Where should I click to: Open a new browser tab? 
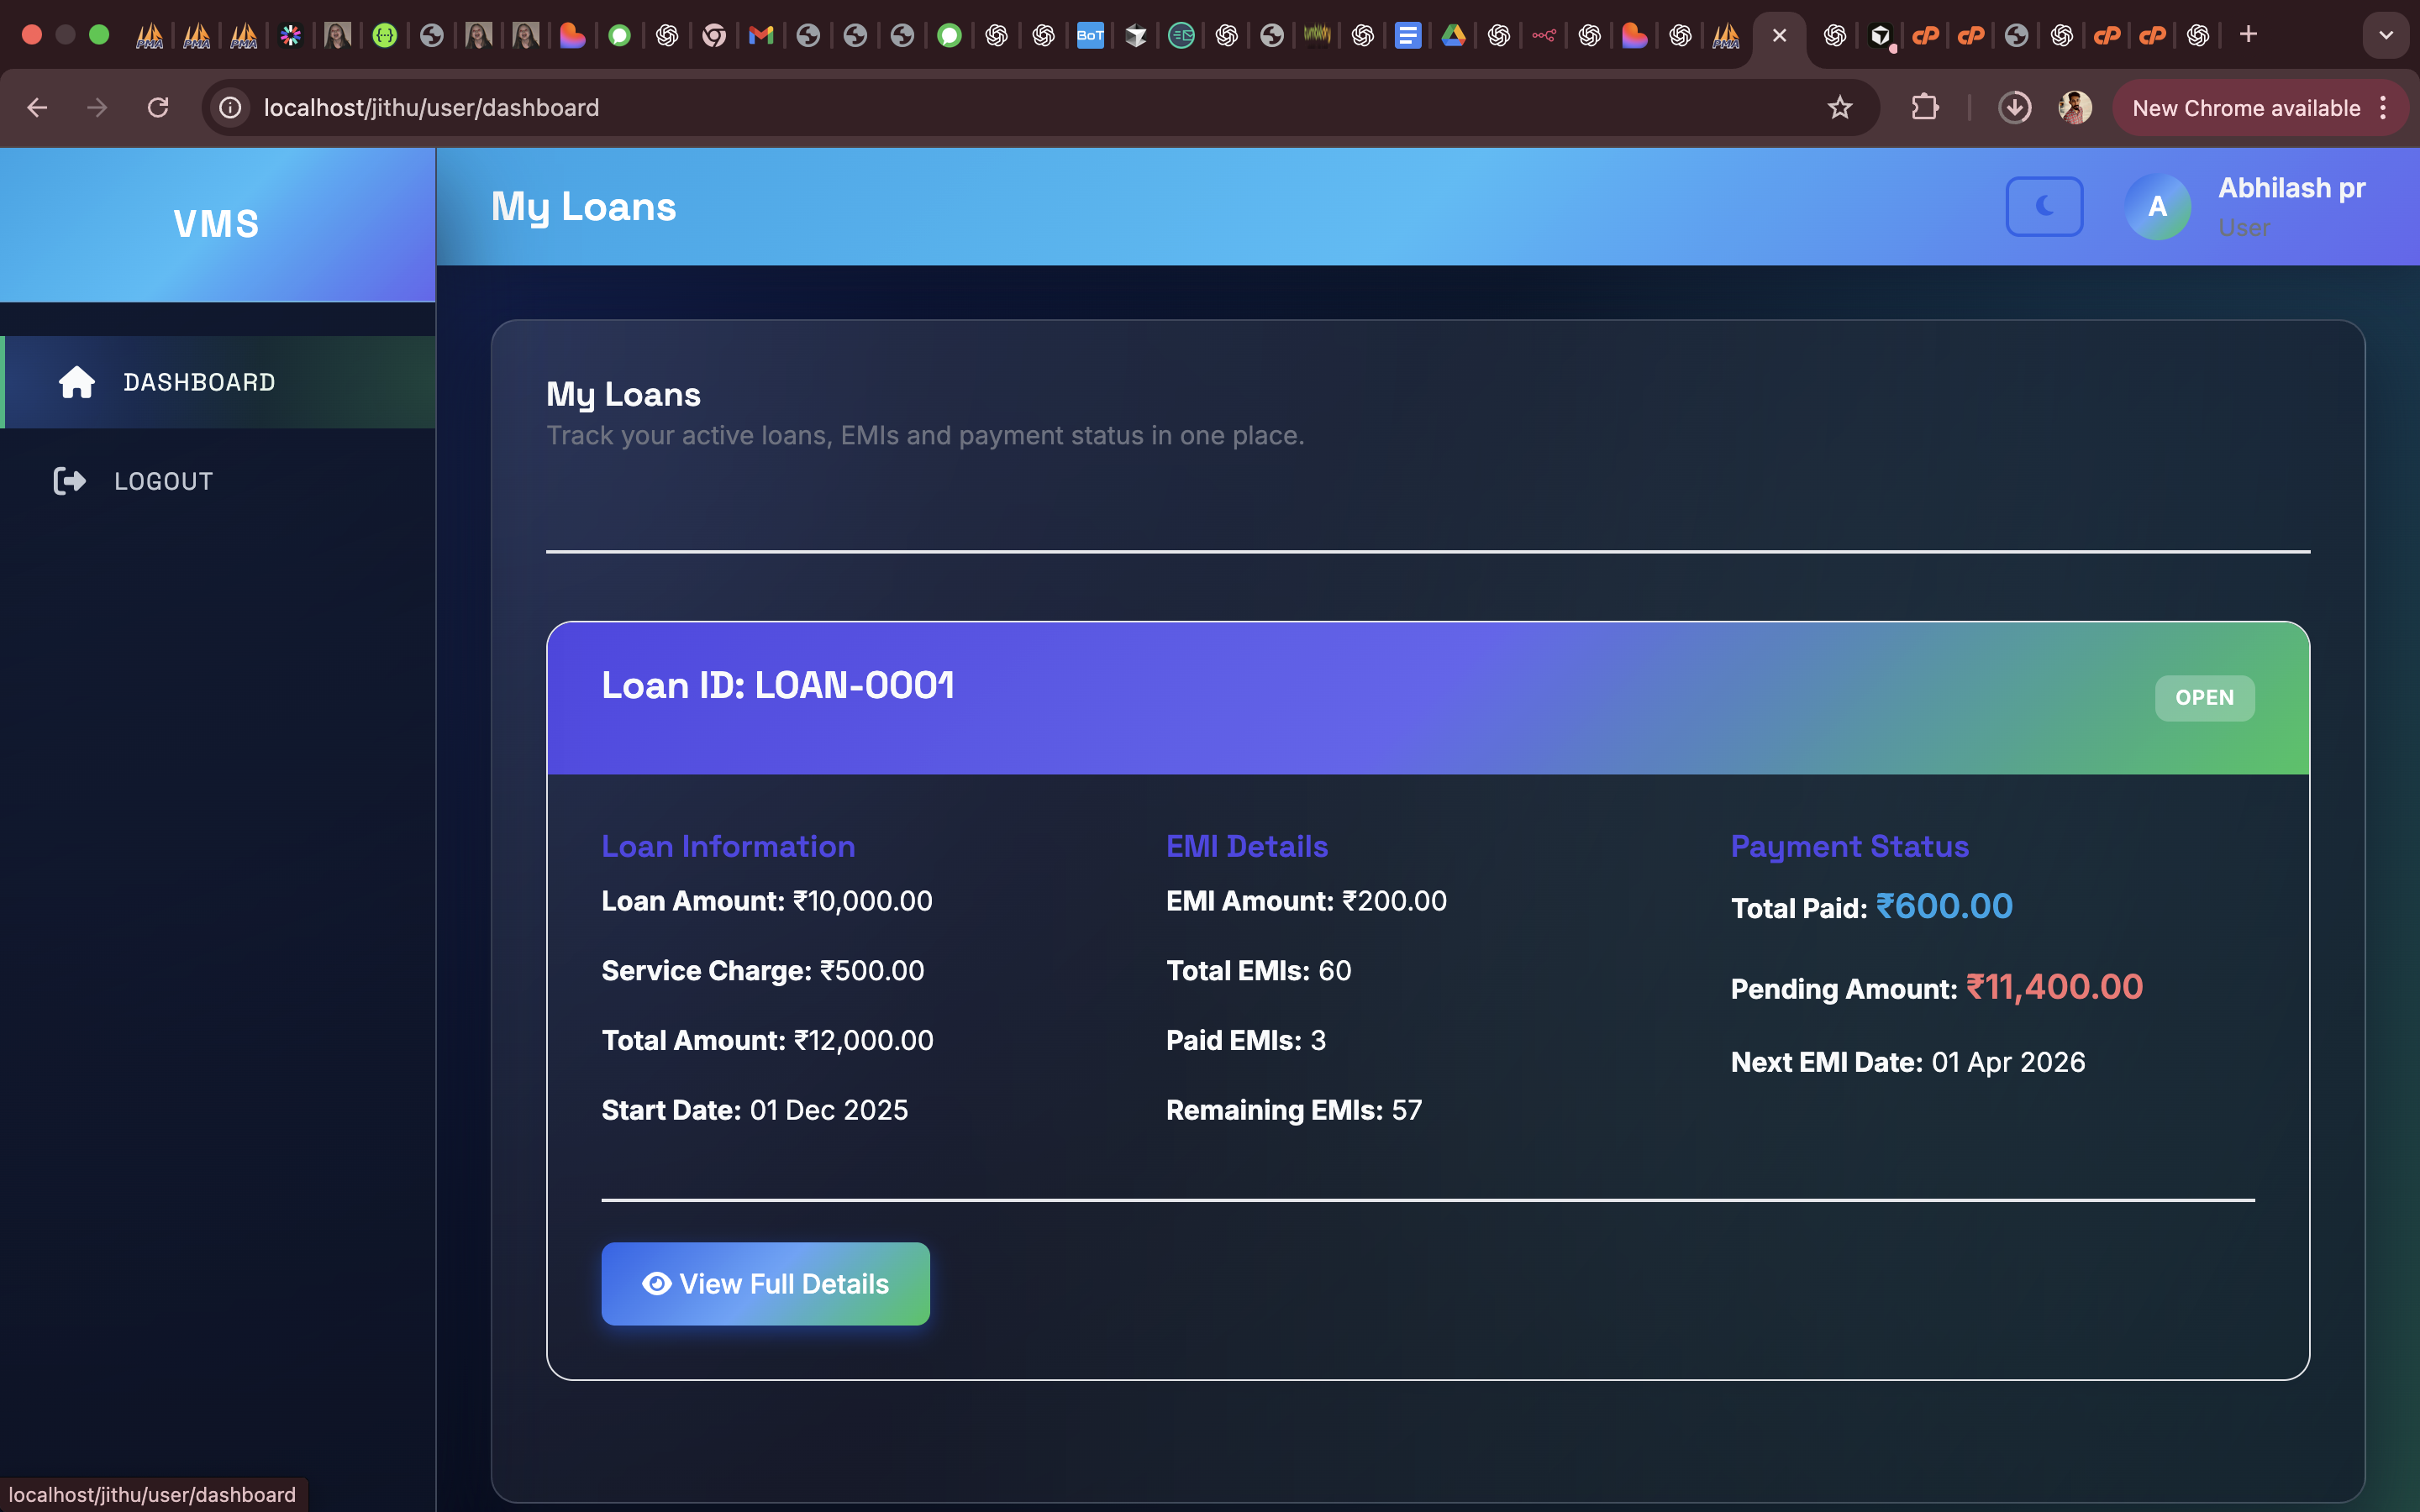2248,35
